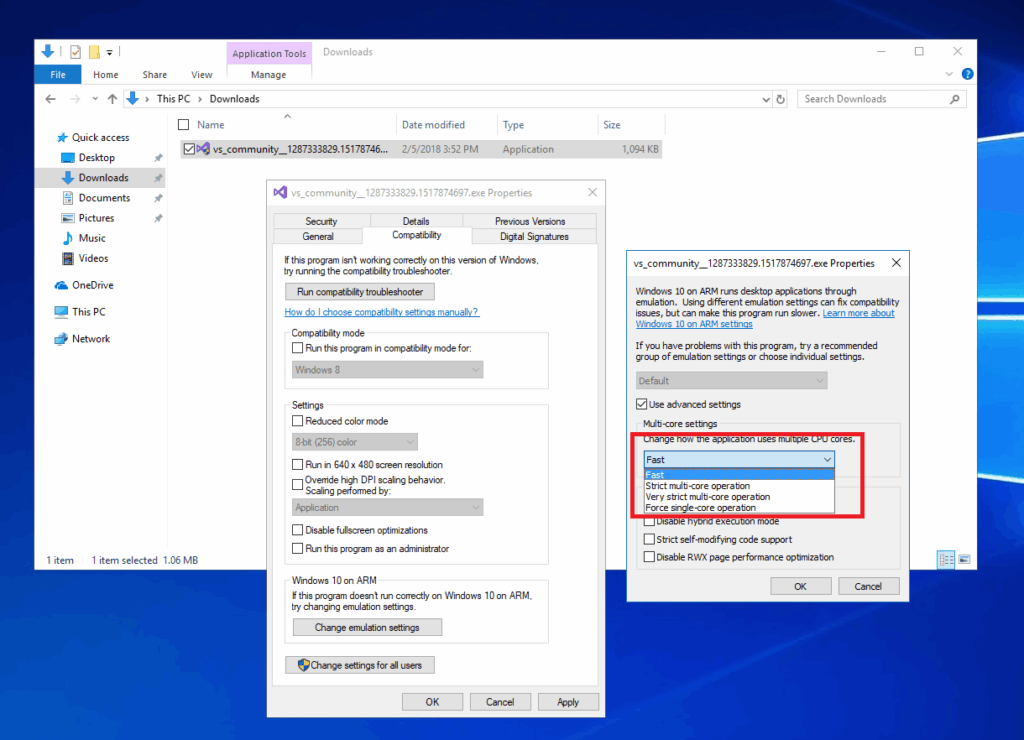
Task: Open the View ribbon tab
Action: (x=201, y=74)
